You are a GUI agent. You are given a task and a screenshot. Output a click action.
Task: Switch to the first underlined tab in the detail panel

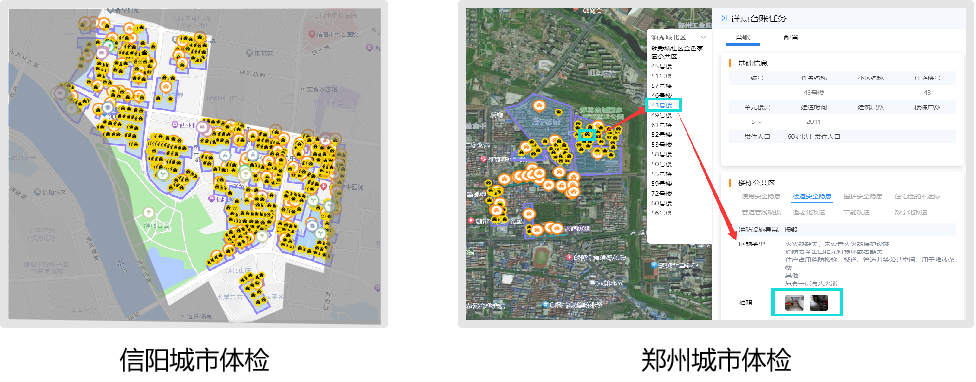743,38
